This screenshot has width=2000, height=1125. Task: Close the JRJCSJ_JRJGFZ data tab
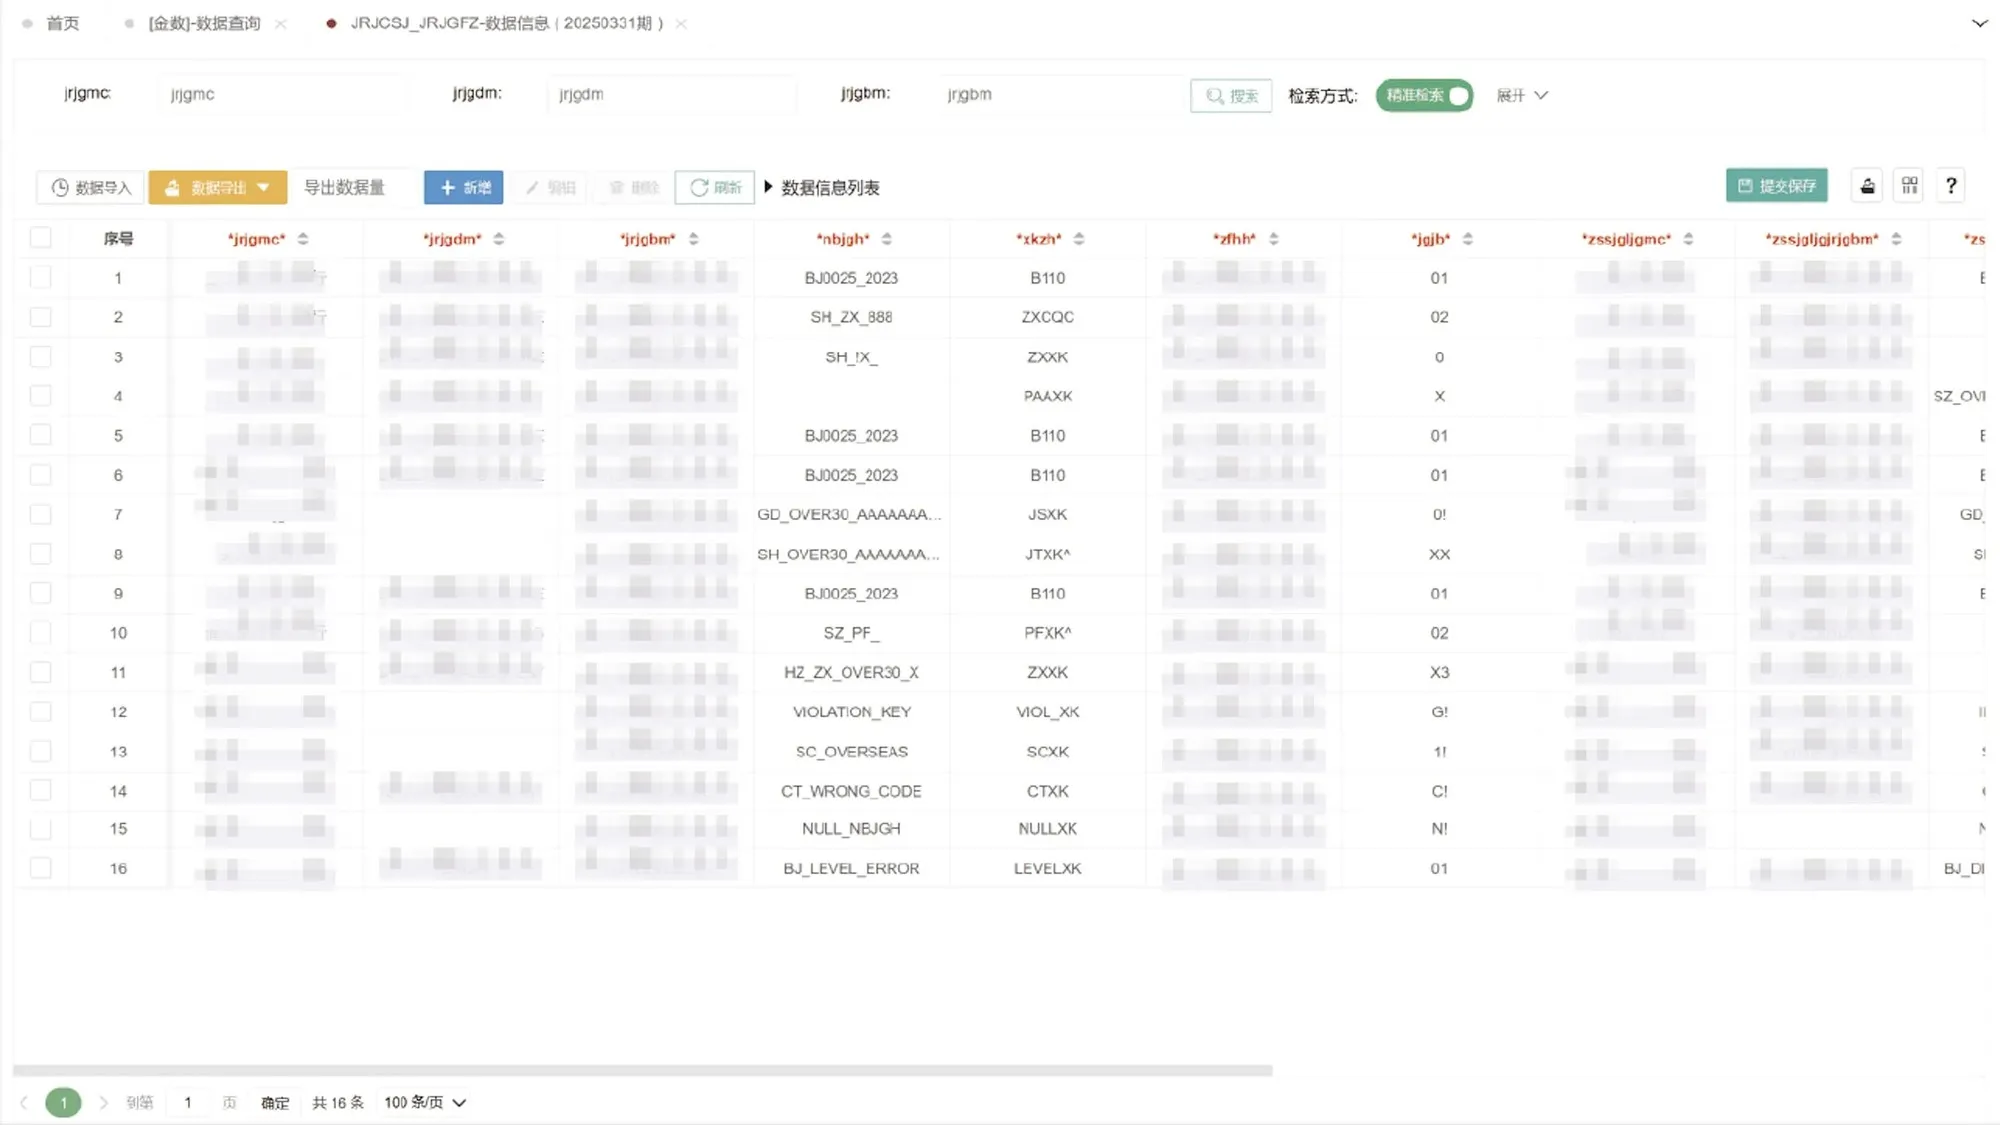coord(681,24)
